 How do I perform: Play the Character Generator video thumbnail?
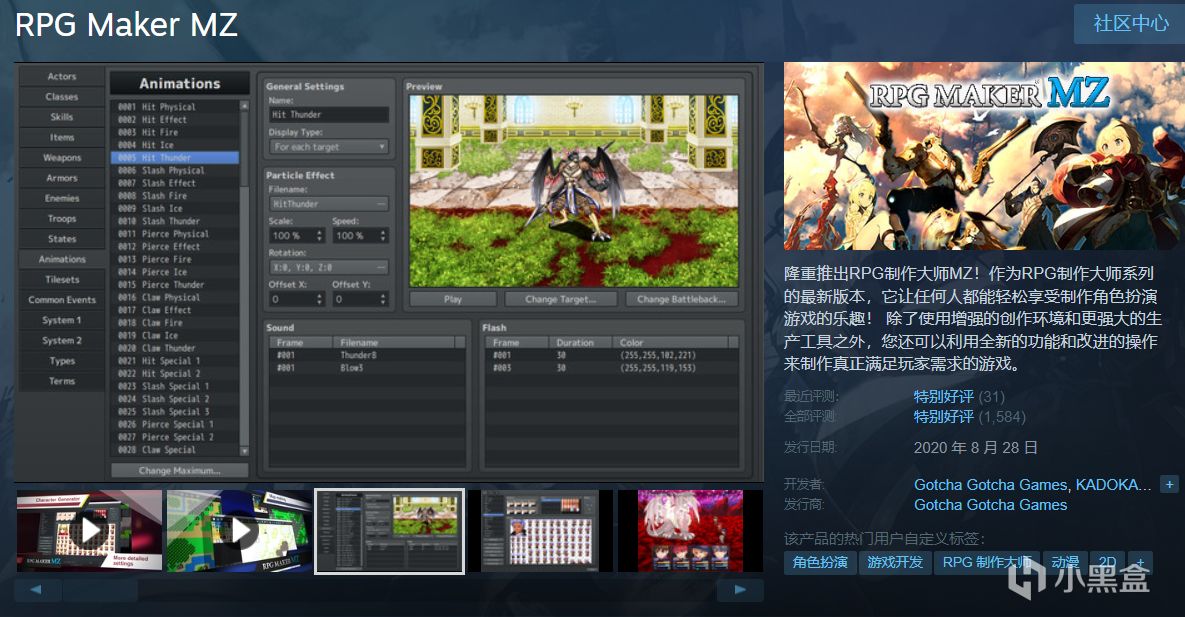click(89, 531)
